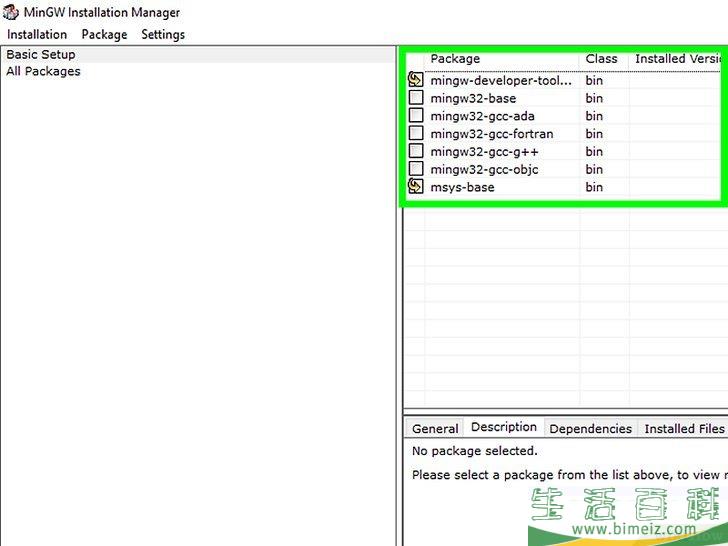Tick the mingw32-gcc-objc checkbox
728x546 pixels.
tap(416, 169)
